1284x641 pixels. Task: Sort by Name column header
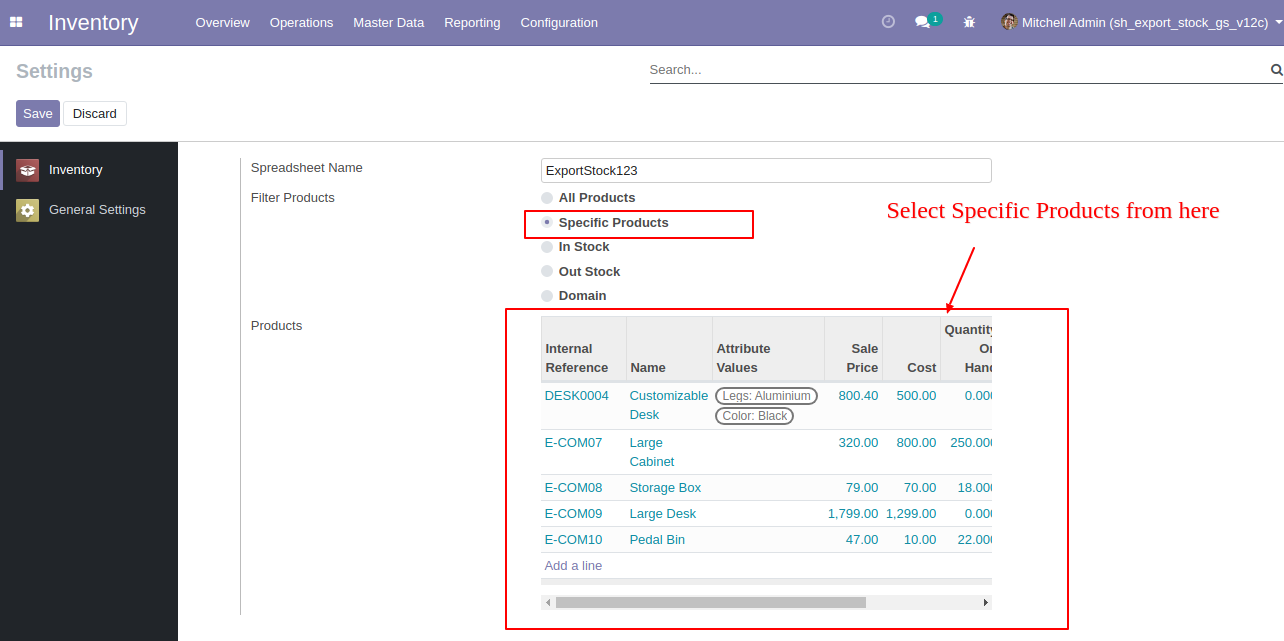tap(669, 348)
